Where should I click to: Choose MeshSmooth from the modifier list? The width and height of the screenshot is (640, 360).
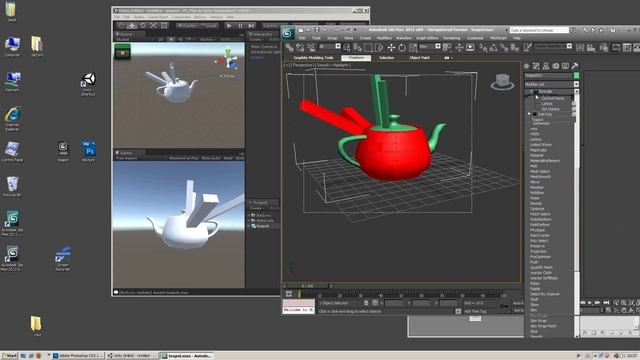[540, 177]
